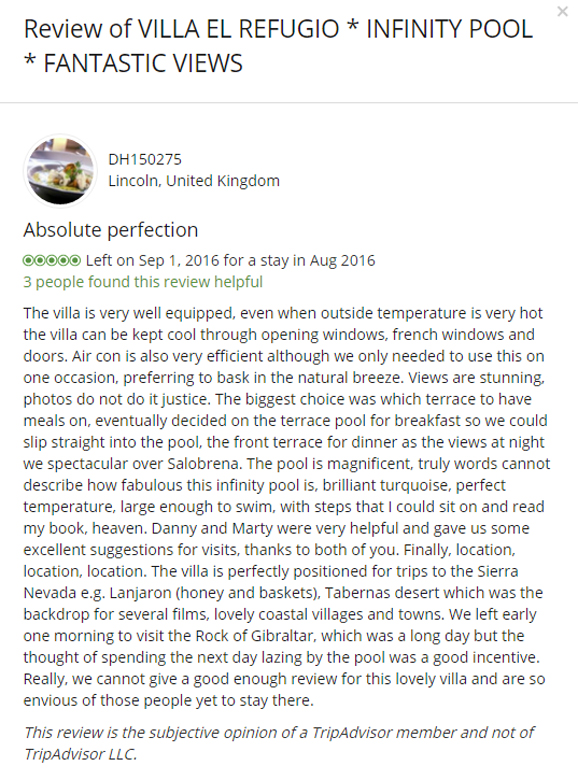Click the FANTASTIC VIEWS heading line
Image resolution: width=578 pixels, height=780 pixels.
point(133,63)
